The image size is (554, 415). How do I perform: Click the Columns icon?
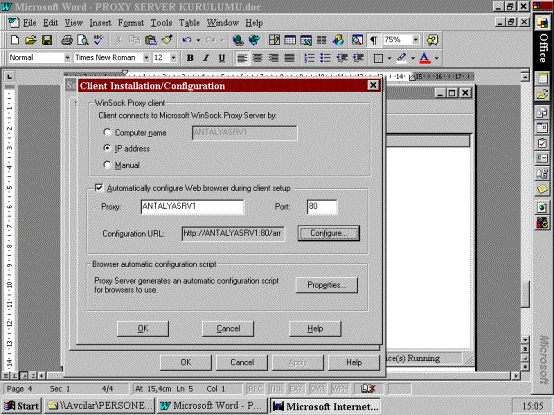point(322,40)
